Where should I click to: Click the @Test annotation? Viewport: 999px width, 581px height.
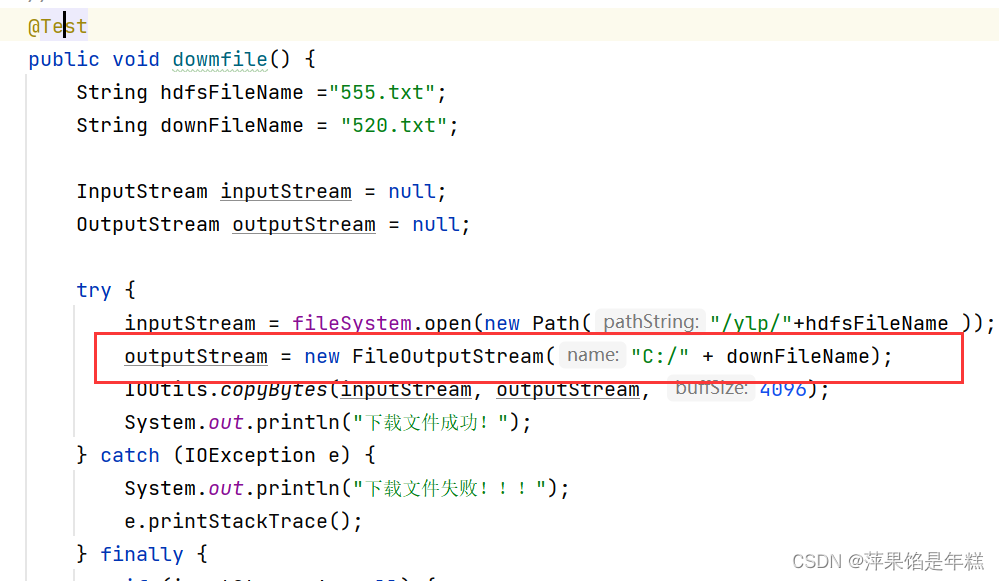57,26
